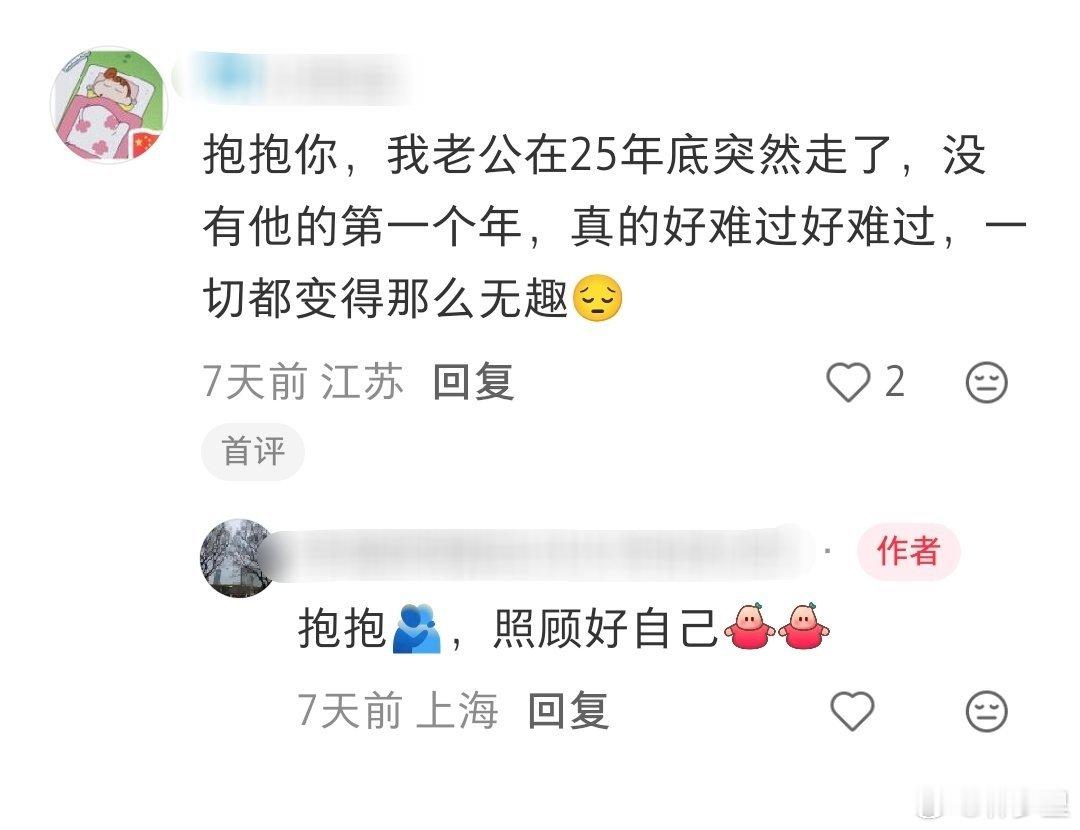This screenshot has width=1080, height=830.
Task: Click the 7天前 上海 timestamp
Action: click(398, 711)
